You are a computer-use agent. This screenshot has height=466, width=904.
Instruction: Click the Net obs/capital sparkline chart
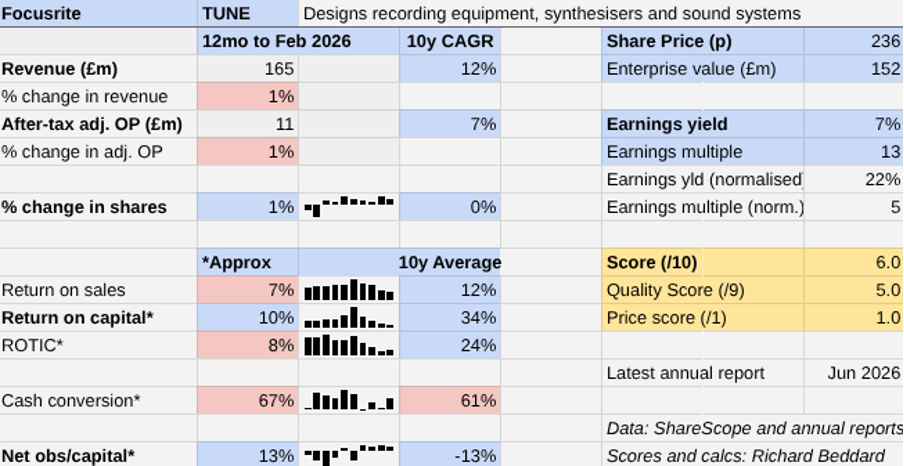point(349,455)
